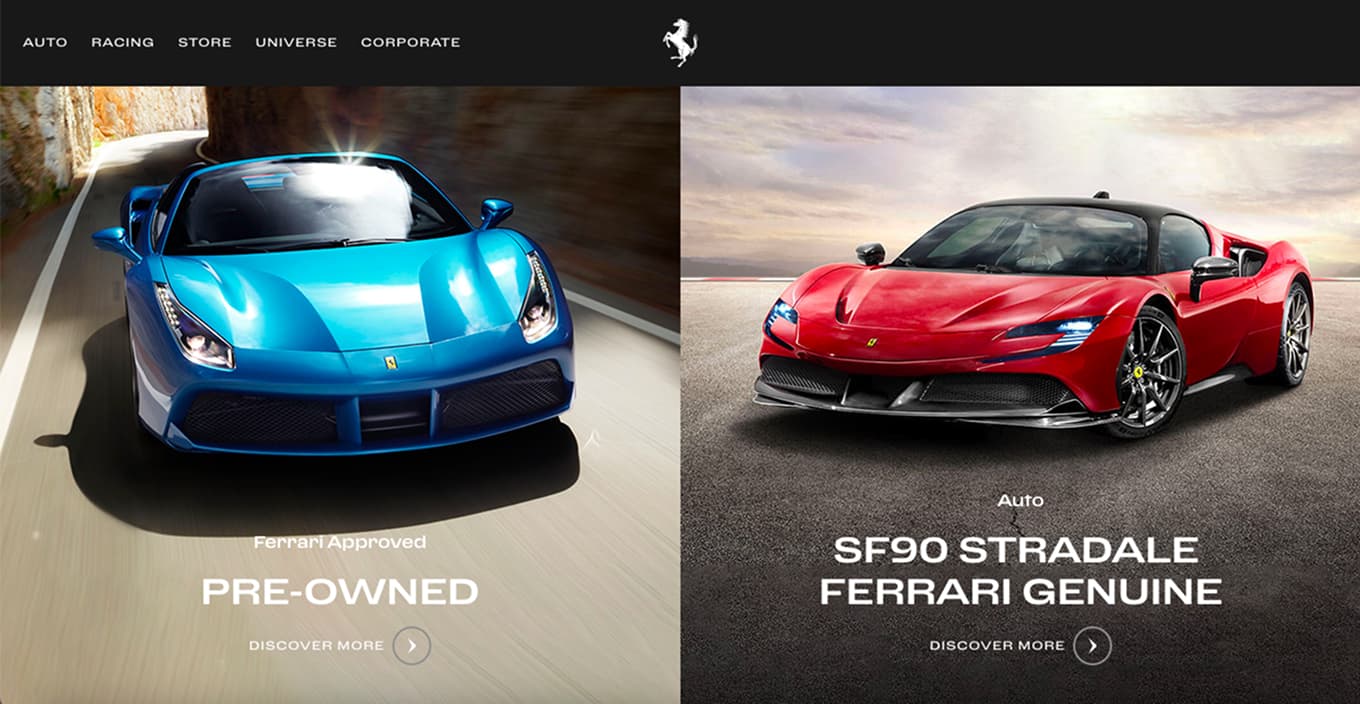The width and height of the screenshot is (1360, 704).
Task: Click the circled arrow under SF90 Stradale
Action: click(x=1092, y=646)
